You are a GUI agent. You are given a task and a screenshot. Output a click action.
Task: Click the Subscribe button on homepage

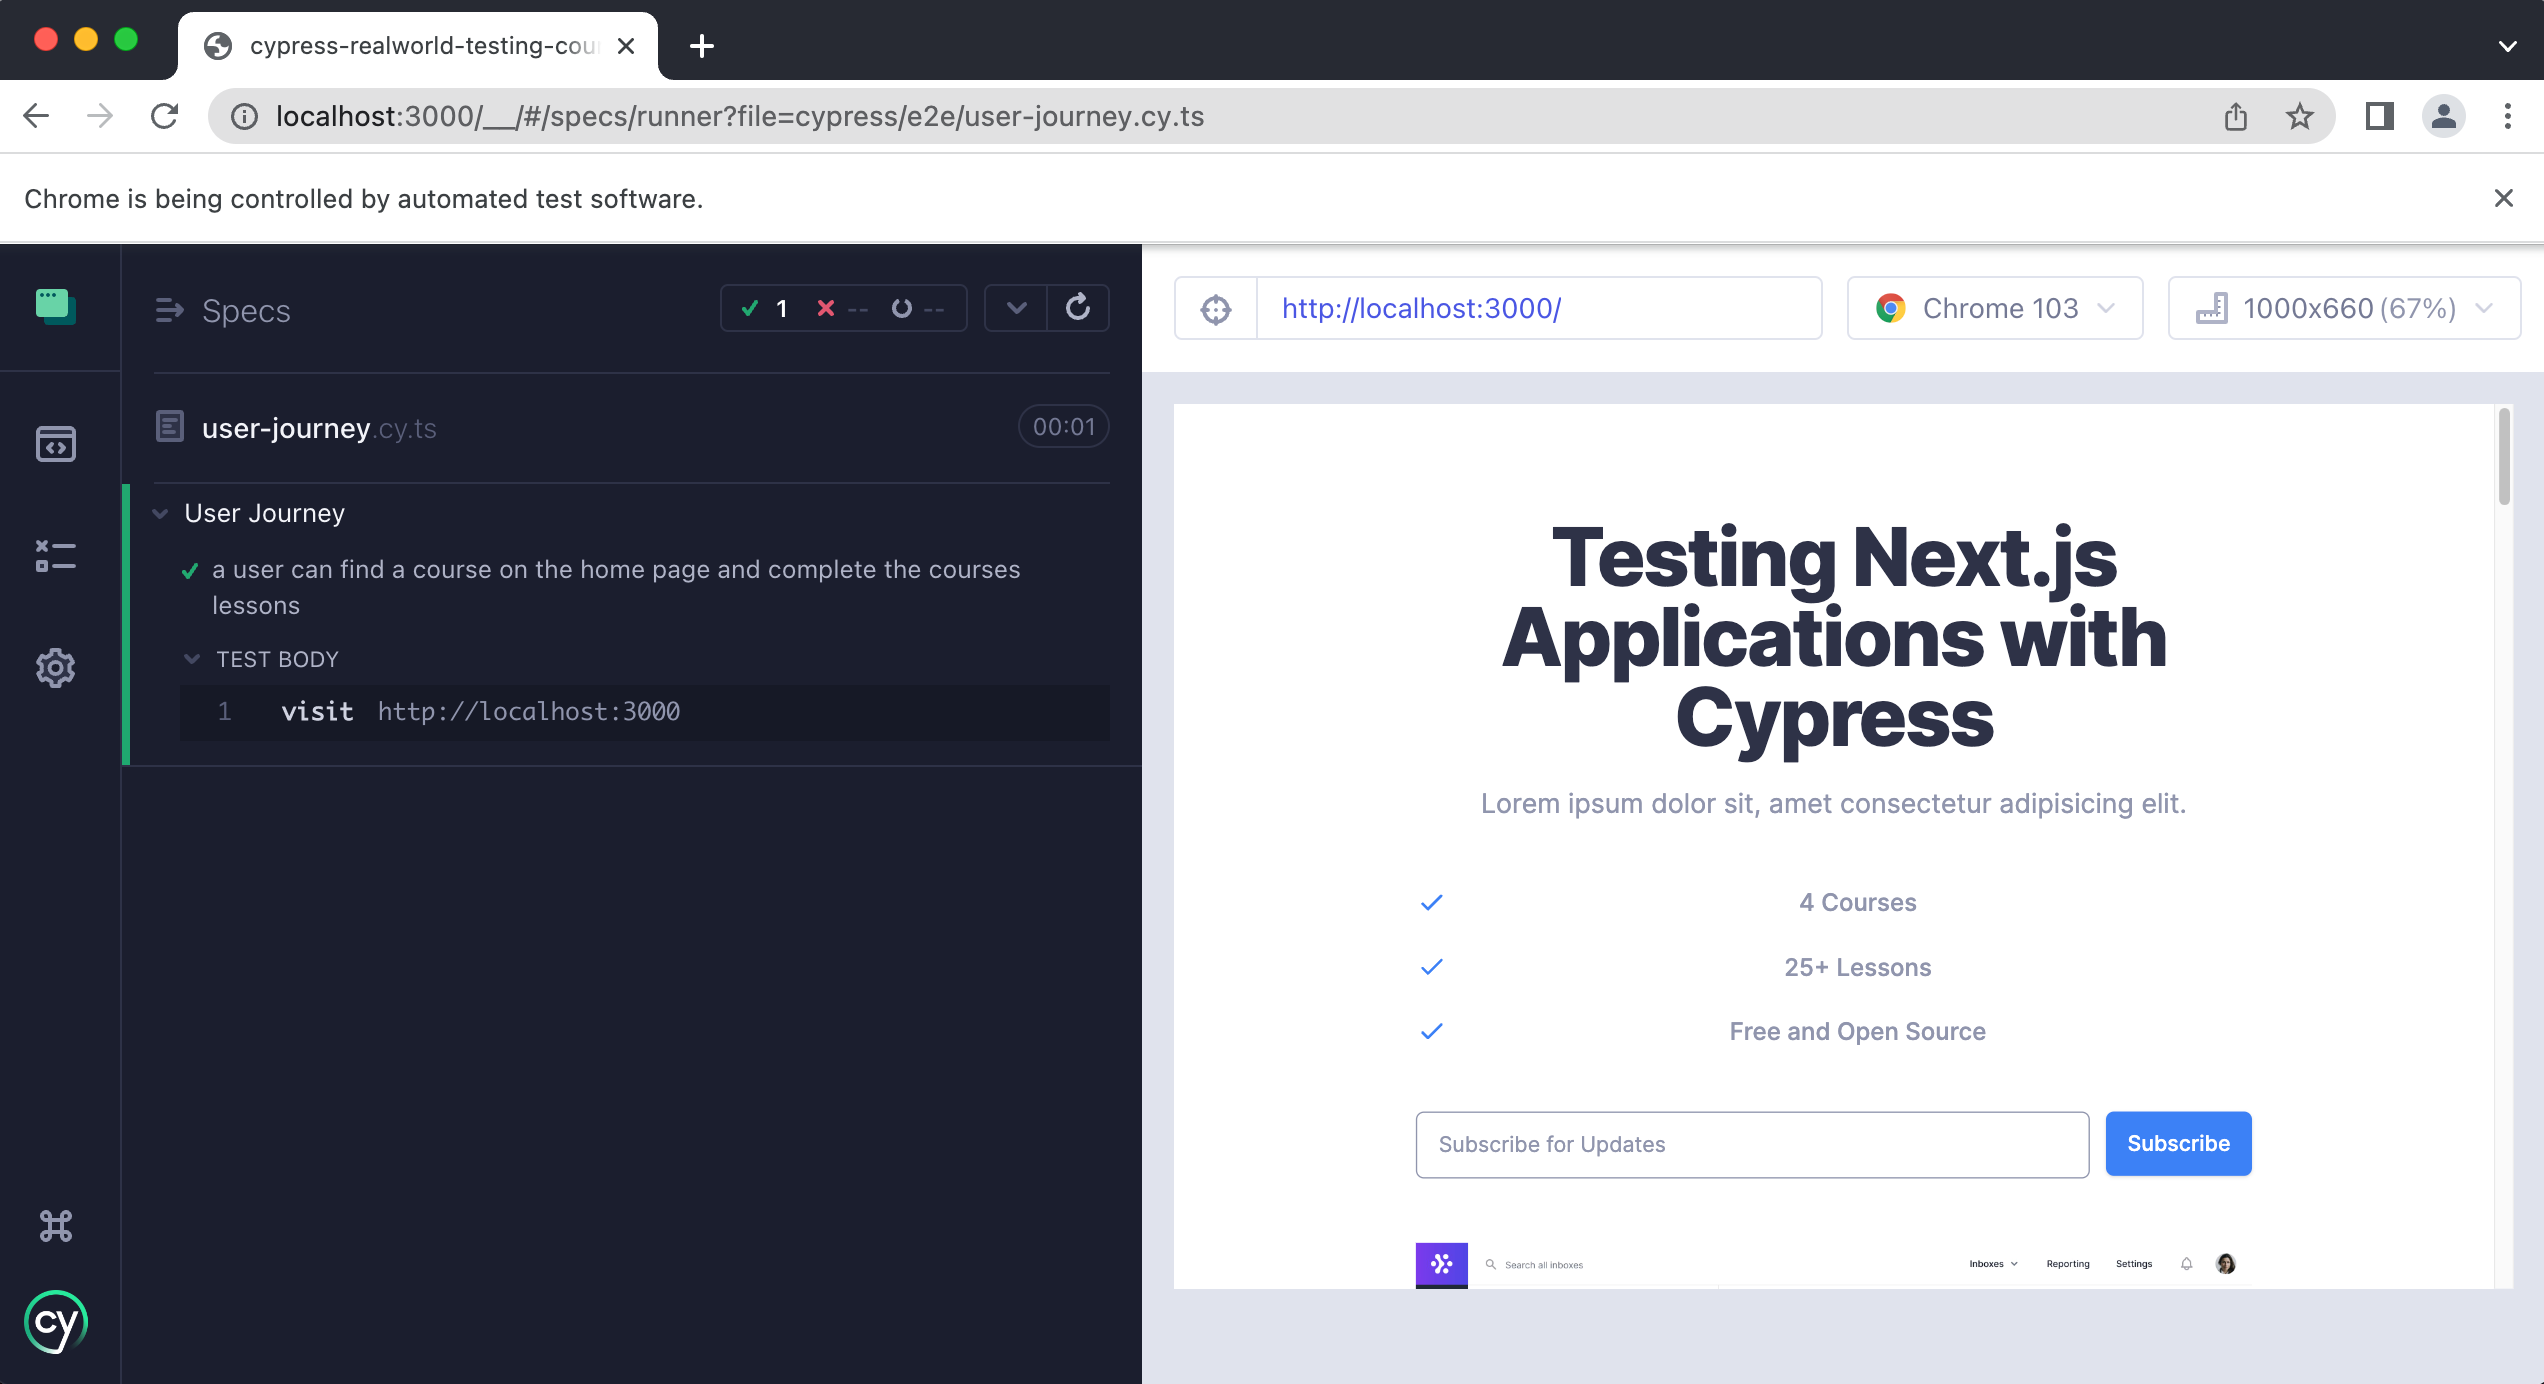coord(2179,1144)
